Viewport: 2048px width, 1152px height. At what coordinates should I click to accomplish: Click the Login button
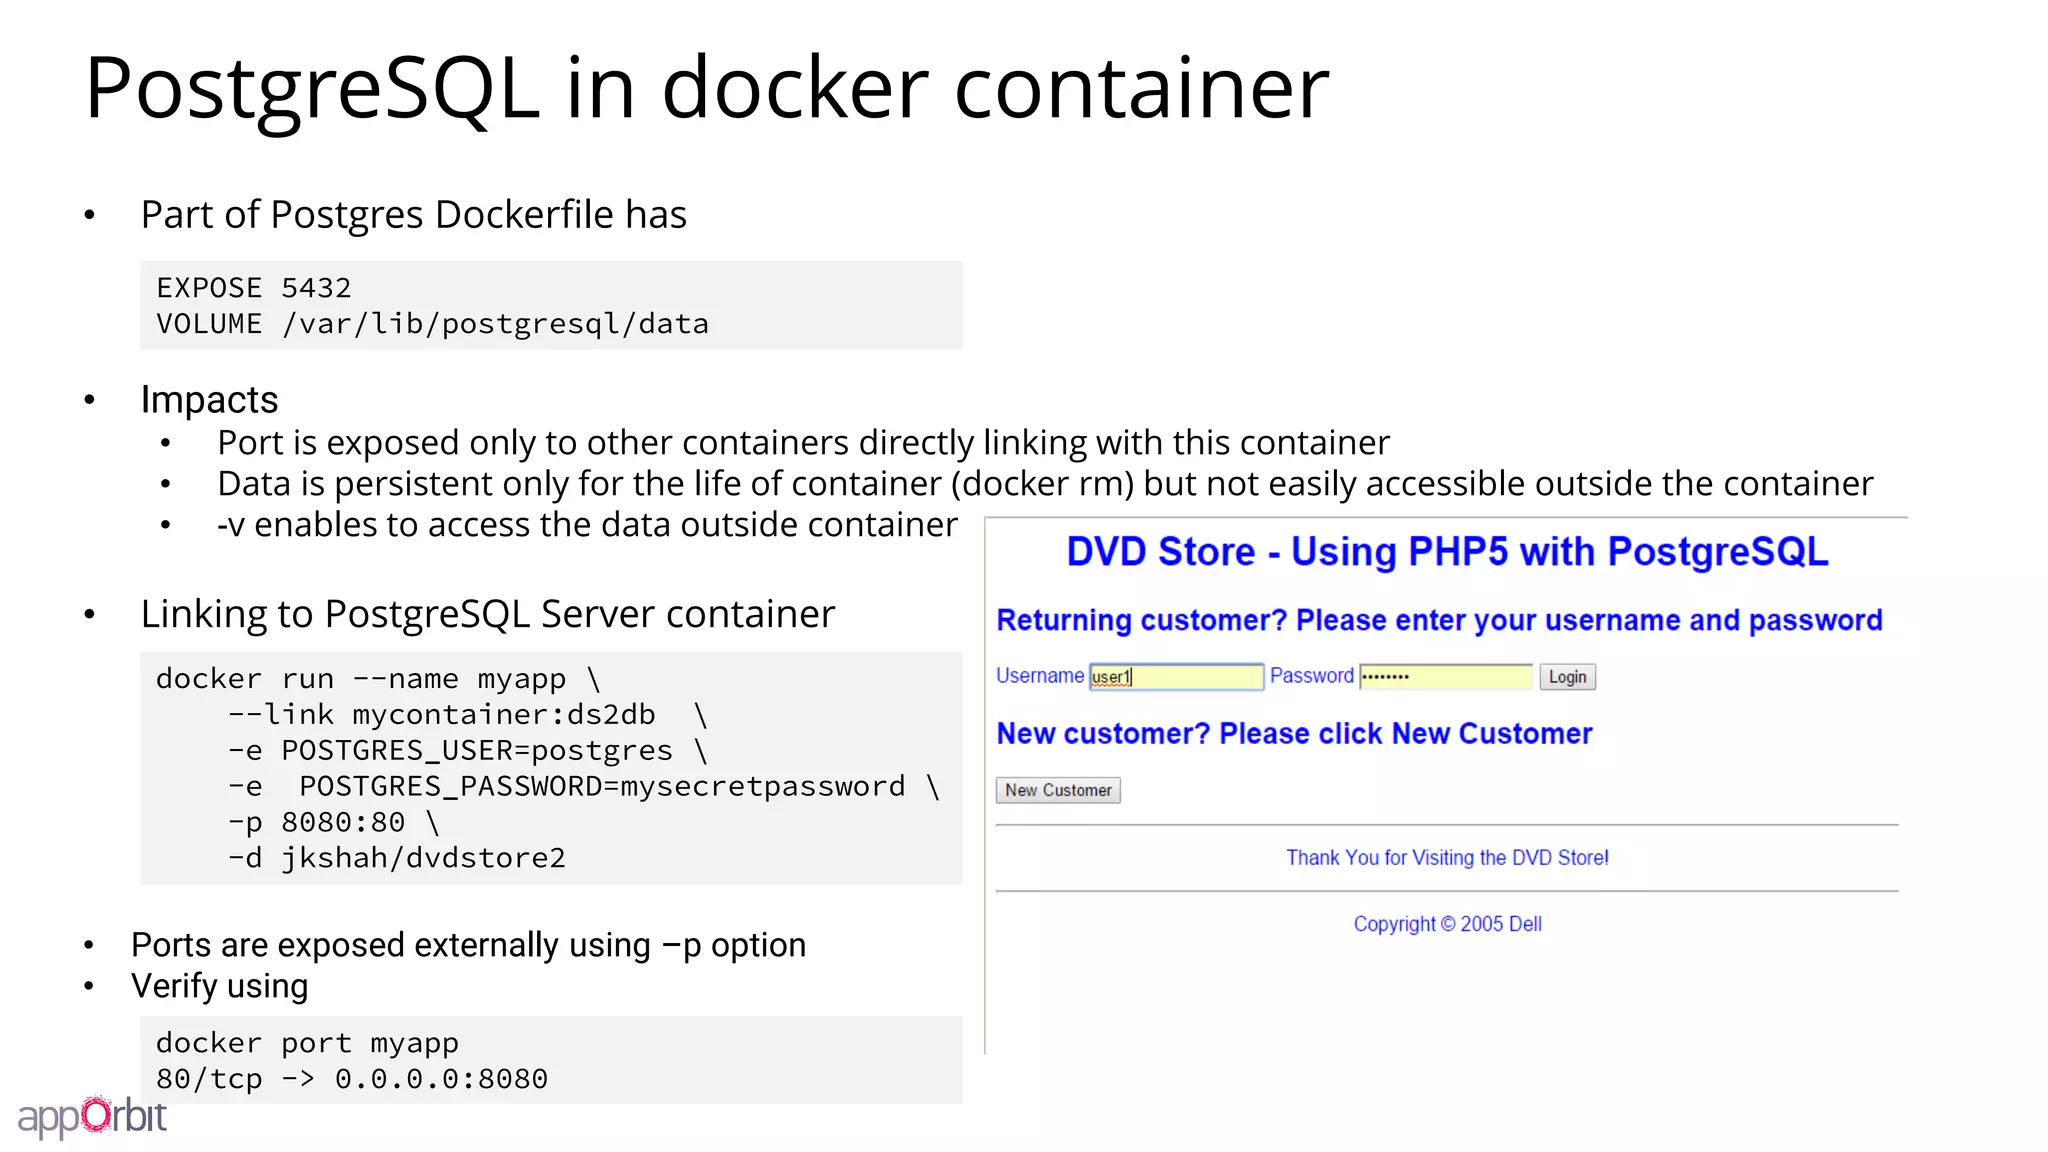[x=1567, y=677]
